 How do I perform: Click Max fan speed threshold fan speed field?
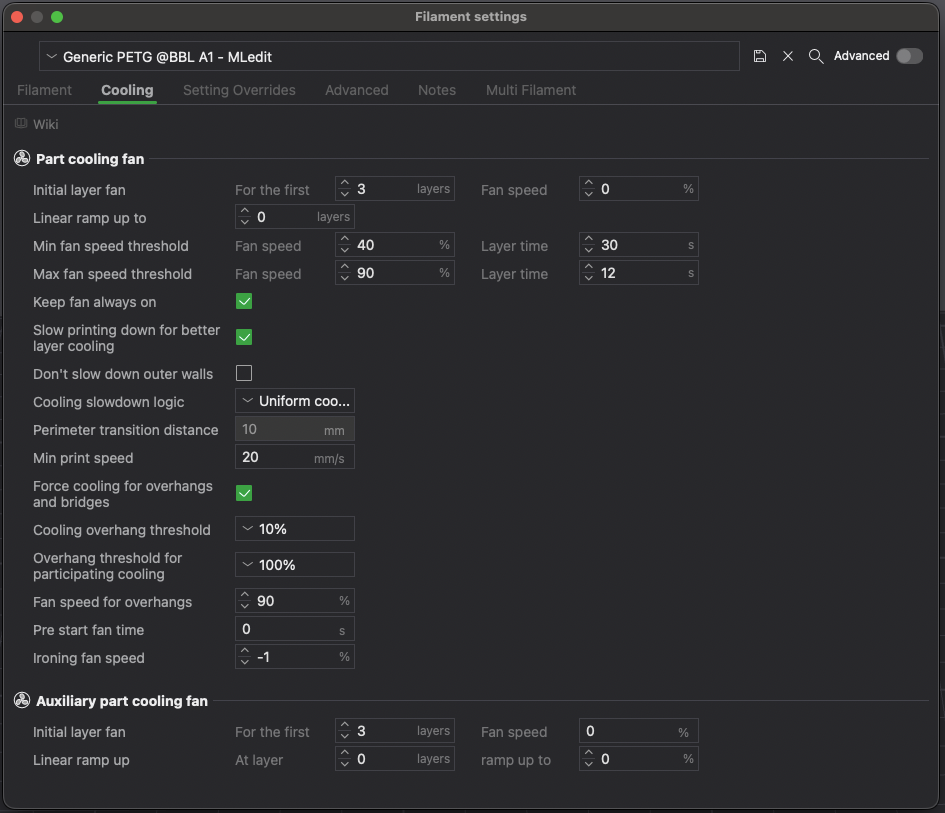click(x=395, y=272)
